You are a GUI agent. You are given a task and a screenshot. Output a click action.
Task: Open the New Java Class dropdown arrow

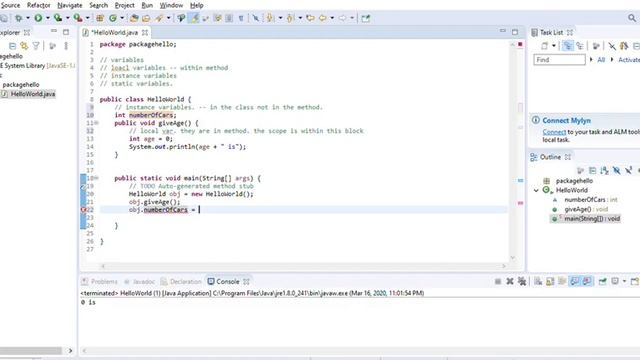click(x=122, y=18)
